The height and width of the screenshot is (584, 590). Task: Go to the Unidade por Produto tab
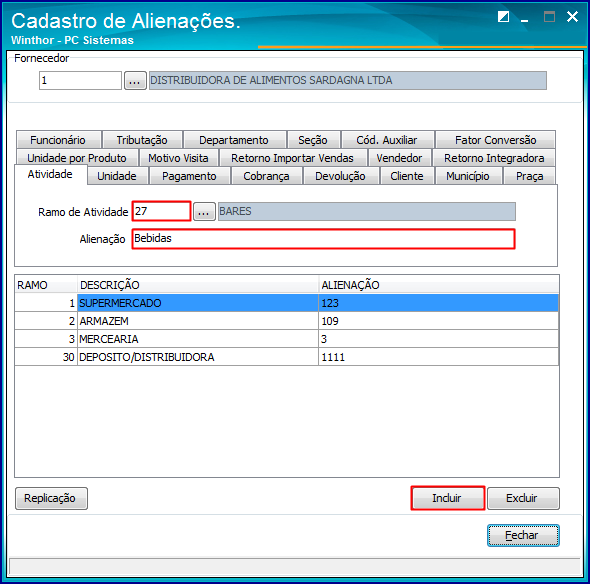[x=77, y=158]
